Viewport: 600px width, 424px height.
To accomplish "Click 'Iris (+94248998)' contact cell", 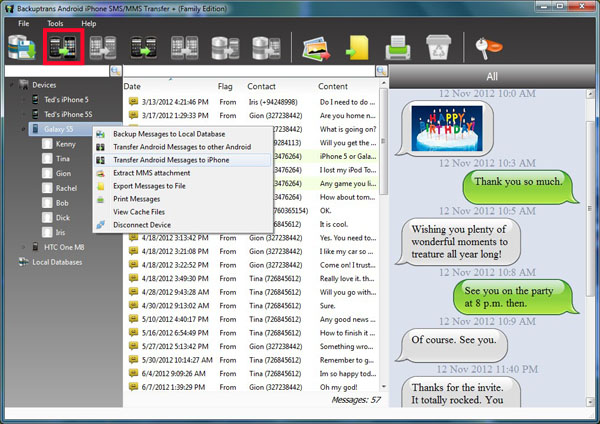I will pyautogui.click(x=273, y=102).
